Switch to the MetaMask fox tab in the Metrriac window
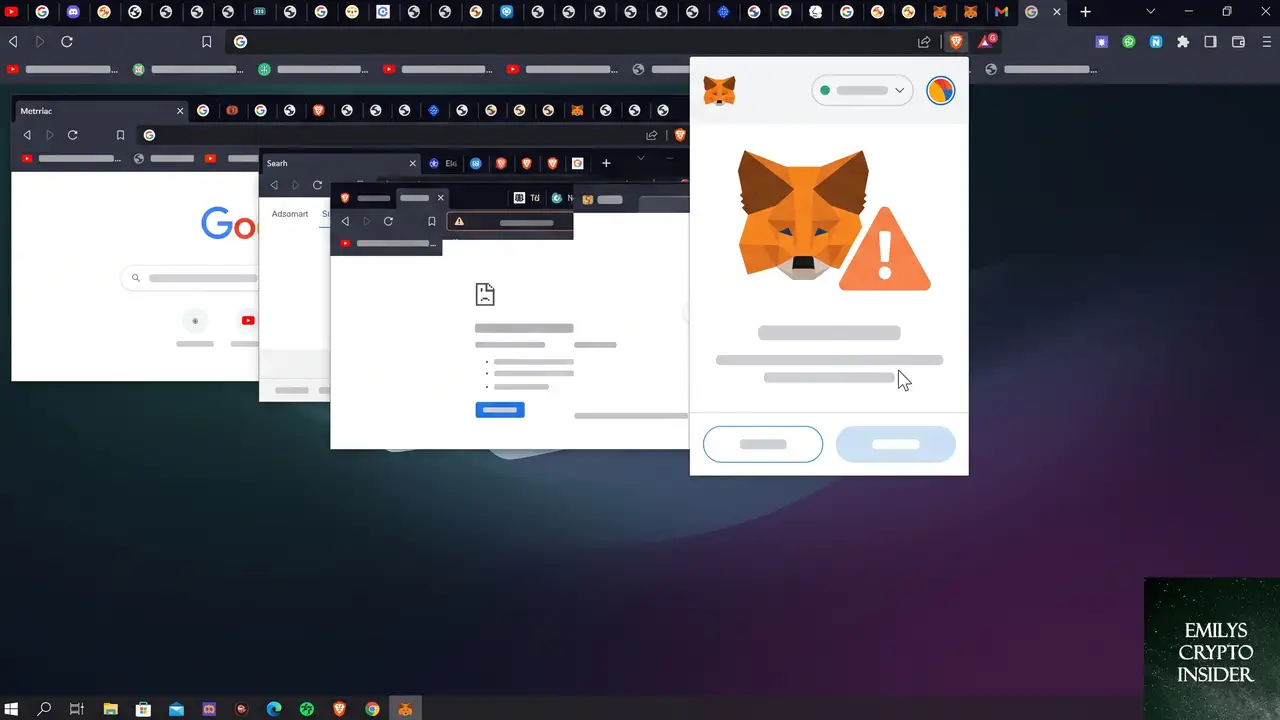The image size is (1280, 720). coord(577,111)
